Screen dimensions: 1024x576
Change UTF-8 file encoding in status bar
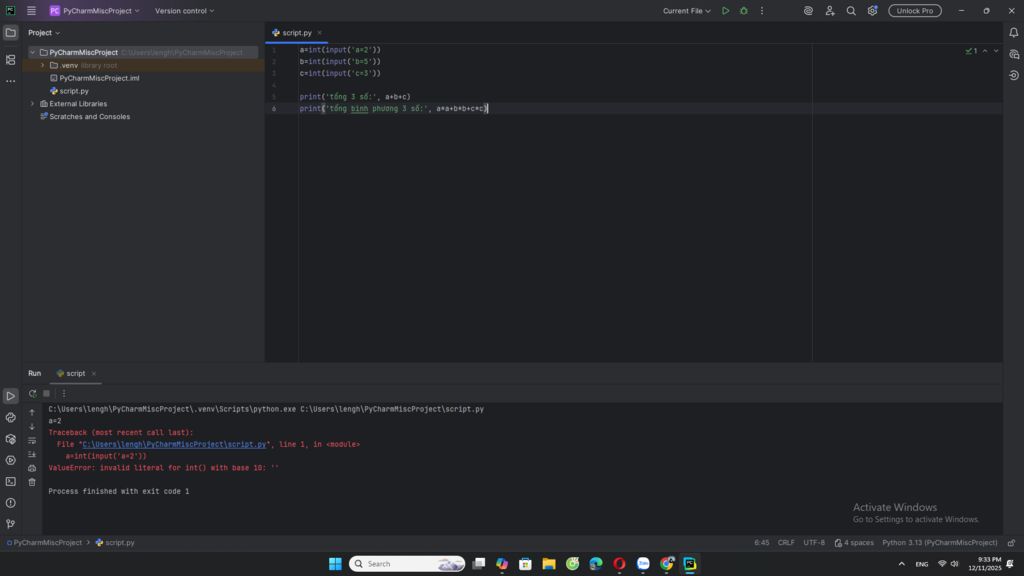click(x=814, y=543)
